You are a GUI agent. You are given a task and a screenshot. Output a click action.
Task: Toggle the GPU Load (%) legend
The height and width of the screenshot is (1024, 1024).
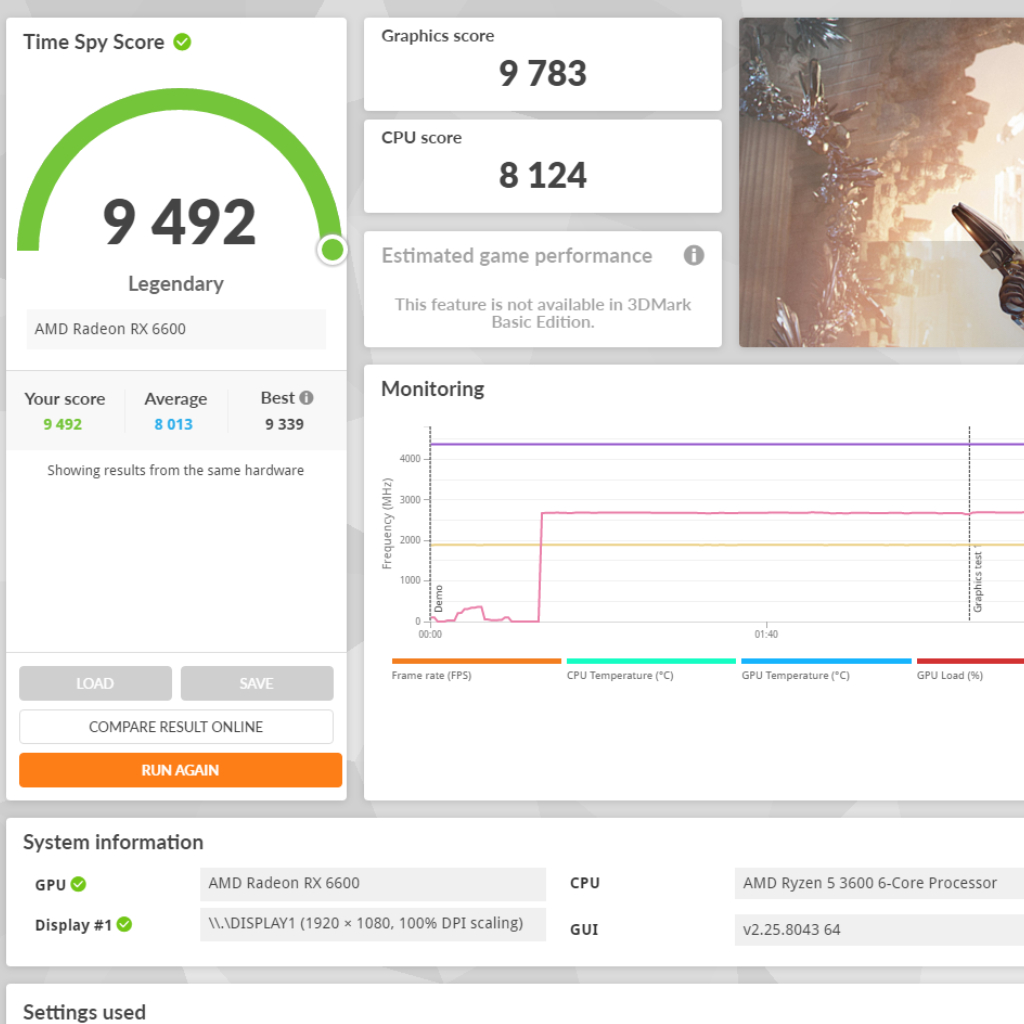970,670
